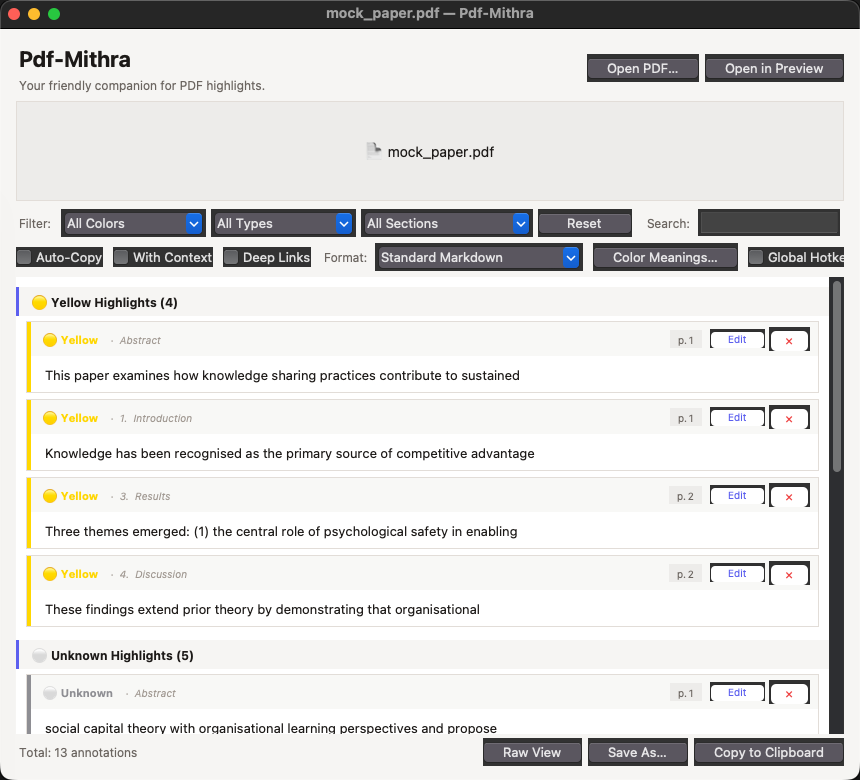
Task: Click the "4. Discussion" section label
Action: 153,574
